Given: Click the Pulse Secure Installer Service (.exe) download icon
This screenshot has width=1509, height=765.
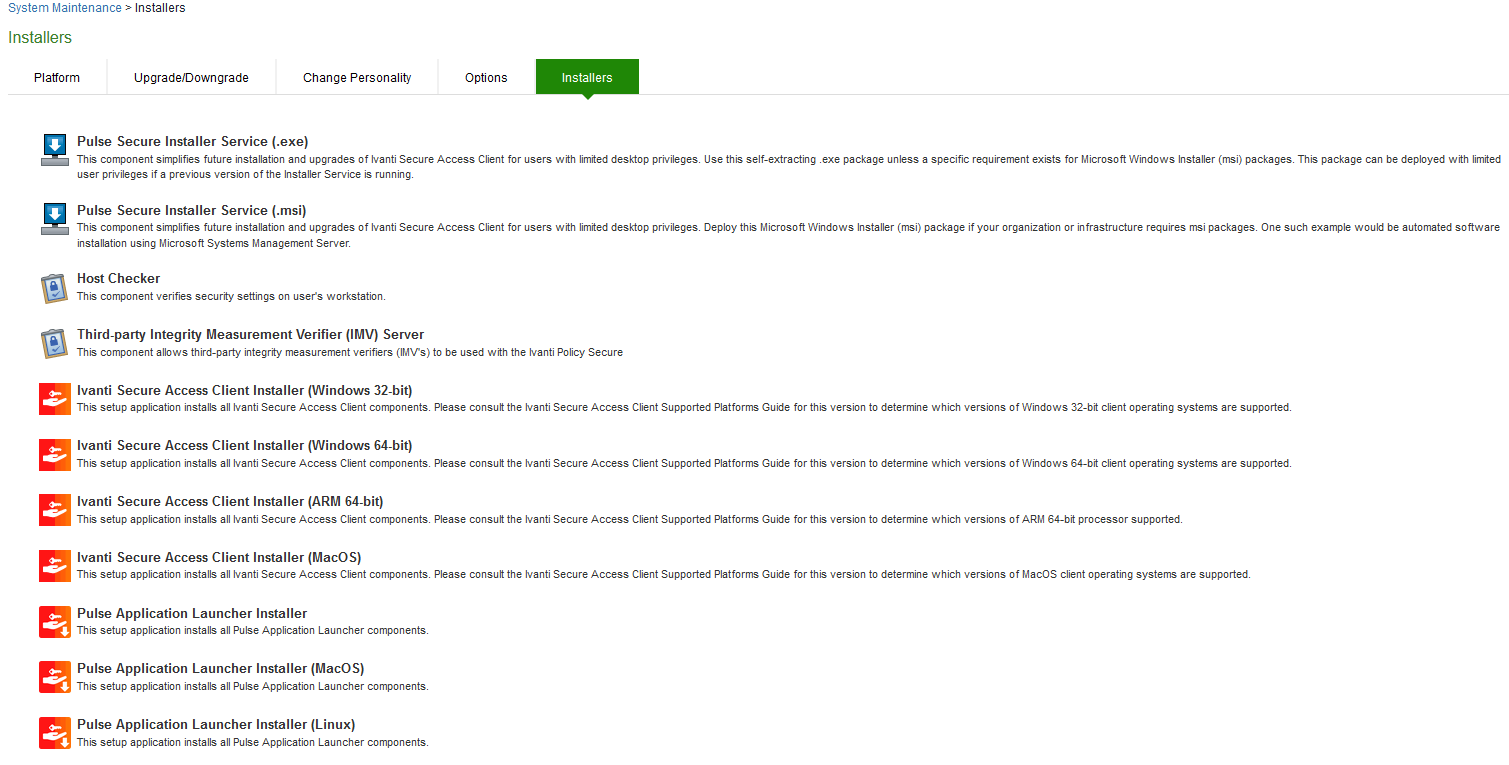Looking at the screenshot, I should tap(54, 150).
